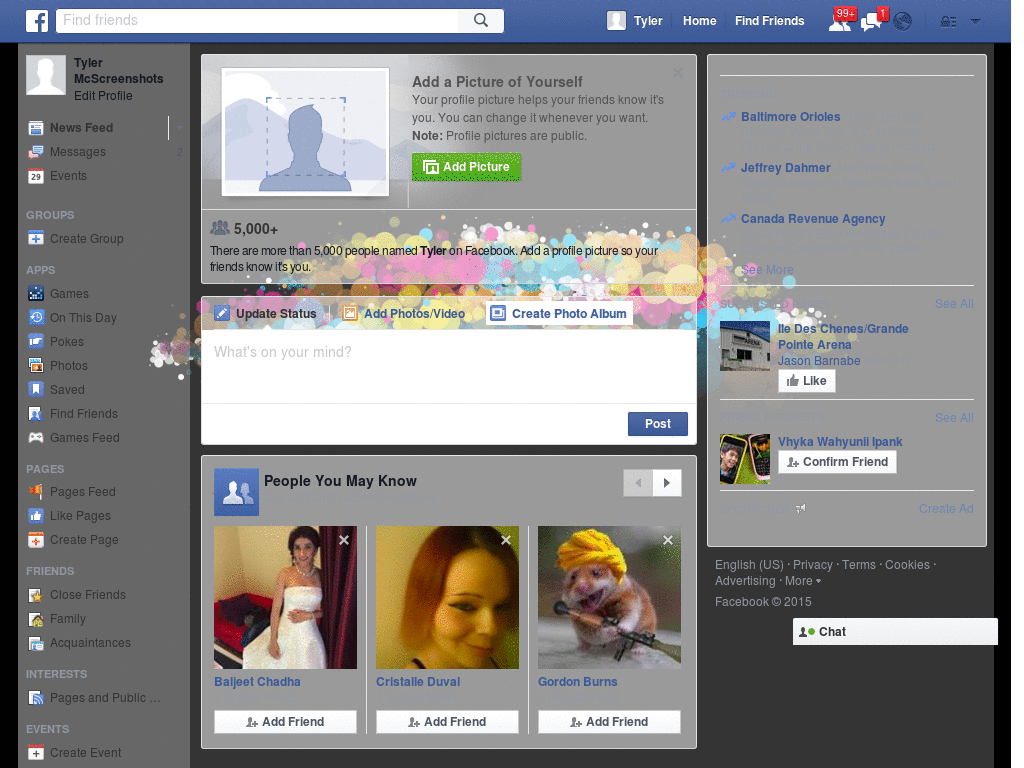
Task: Open Jeffrey Dahmer trending topic
Action: coord(786,168)
